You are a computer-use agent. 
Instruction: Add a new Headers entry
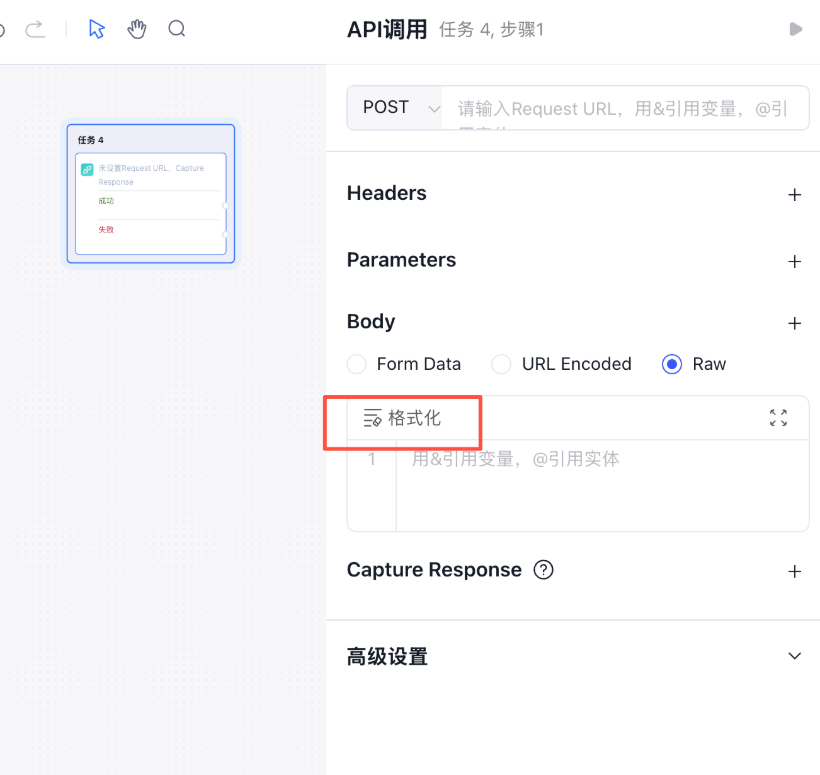pyautogui.click(x=795, y=195)
